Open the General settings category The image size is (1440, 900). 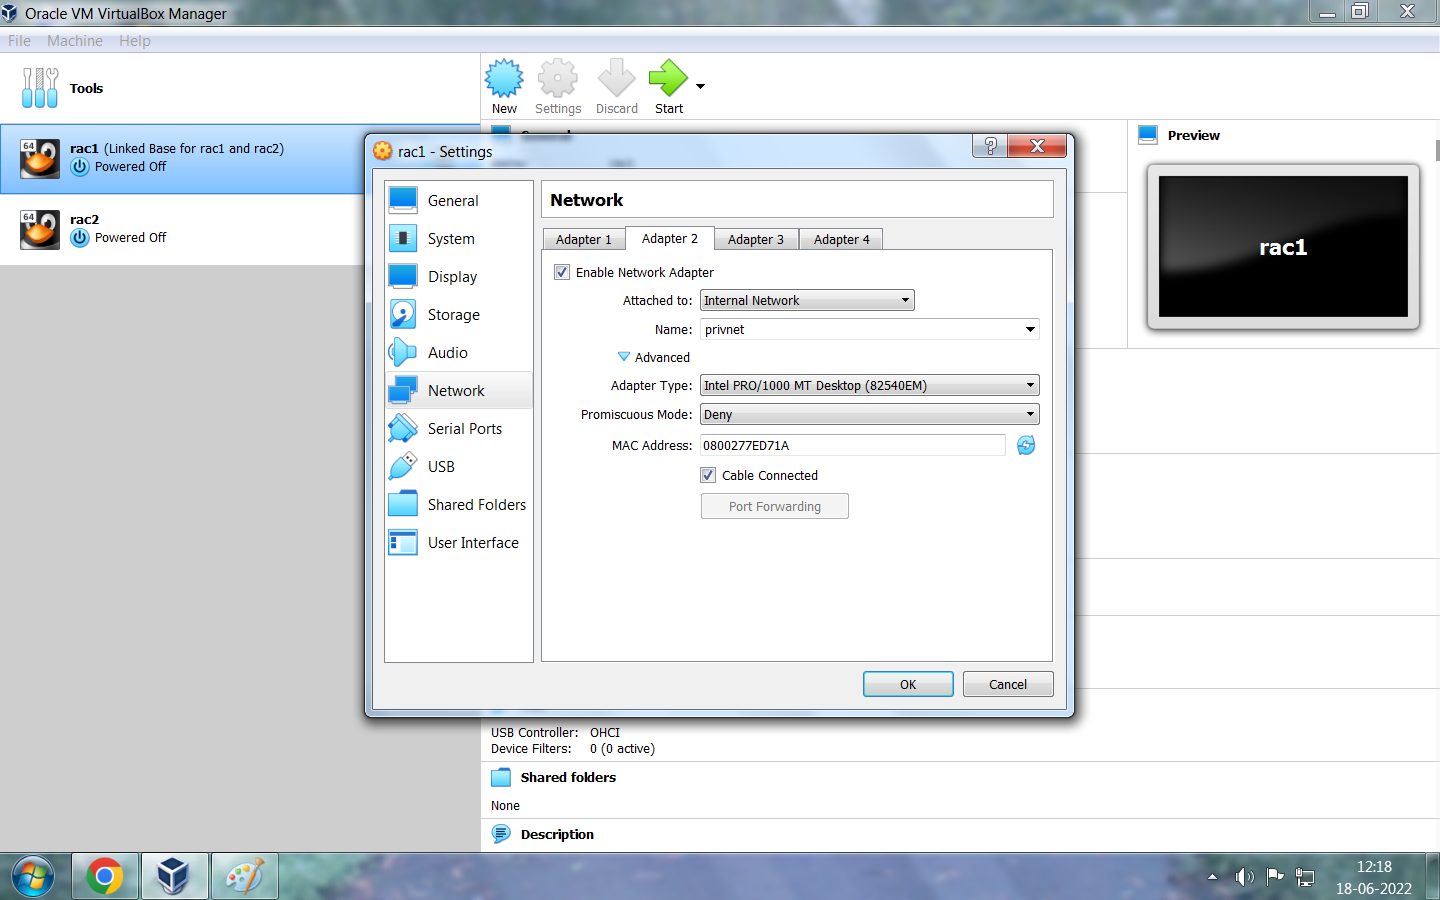pyautogui.click(x=458, y=201)
